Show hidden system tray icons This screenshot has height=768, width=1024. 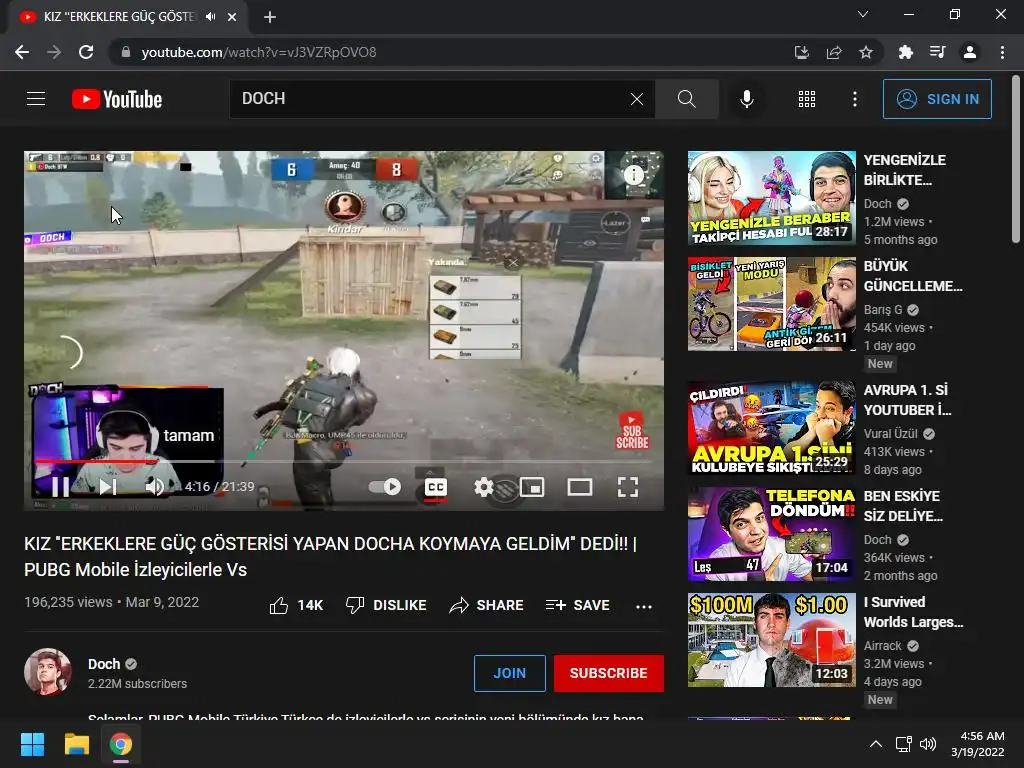[876, 744]
